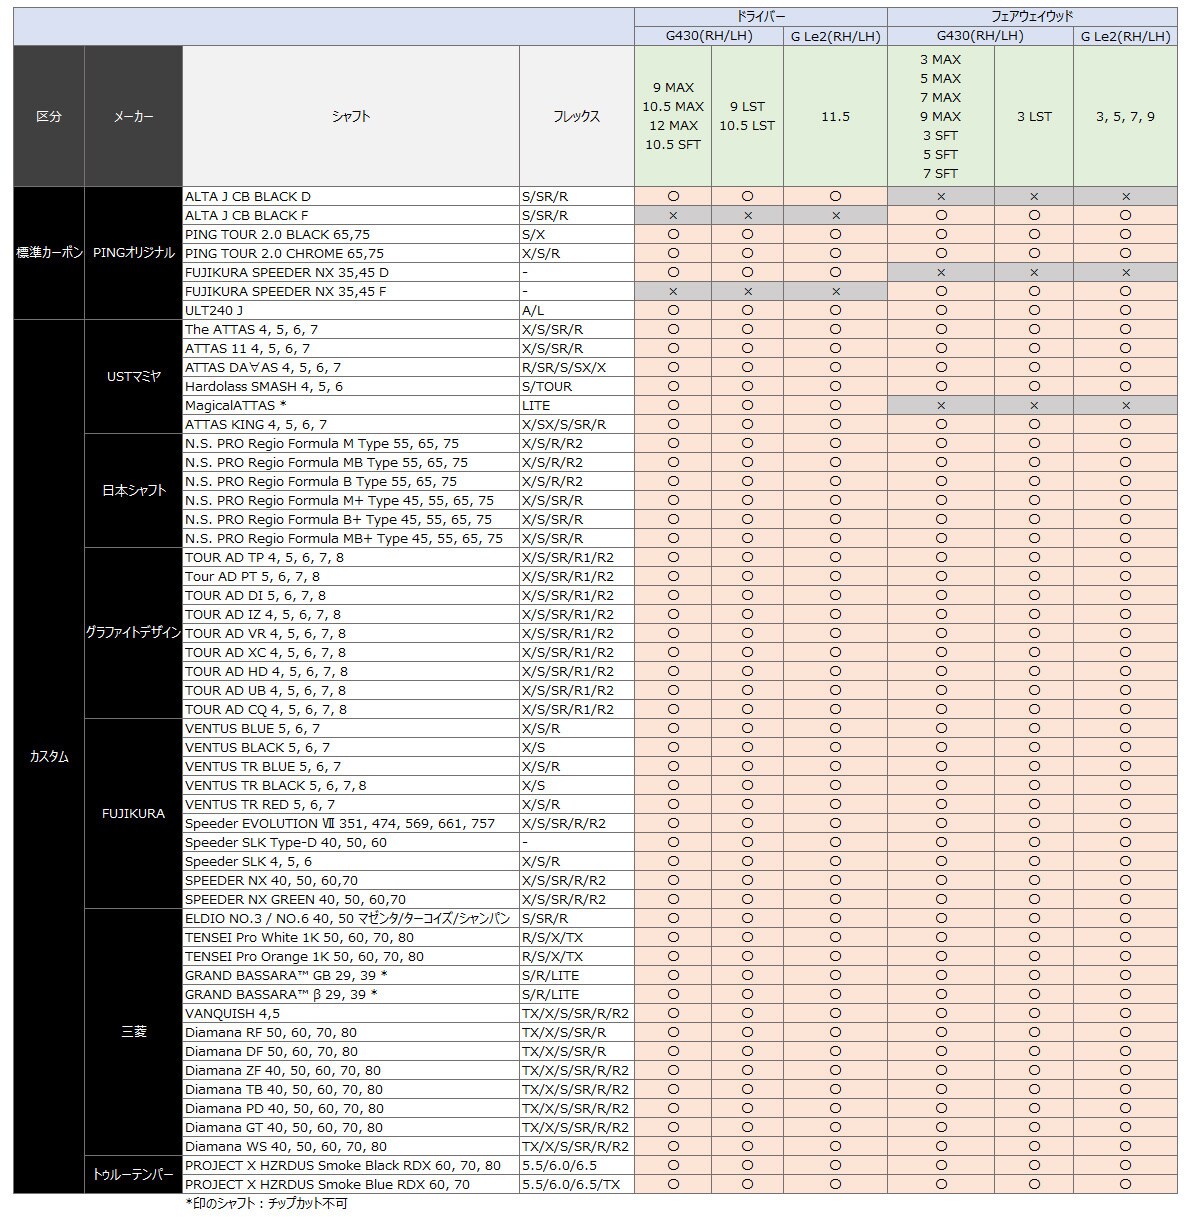Click the PINGオリジナル maker cell
Image resolution: width=1191 pixels, height=1217 pixels.
coord(133,253)
